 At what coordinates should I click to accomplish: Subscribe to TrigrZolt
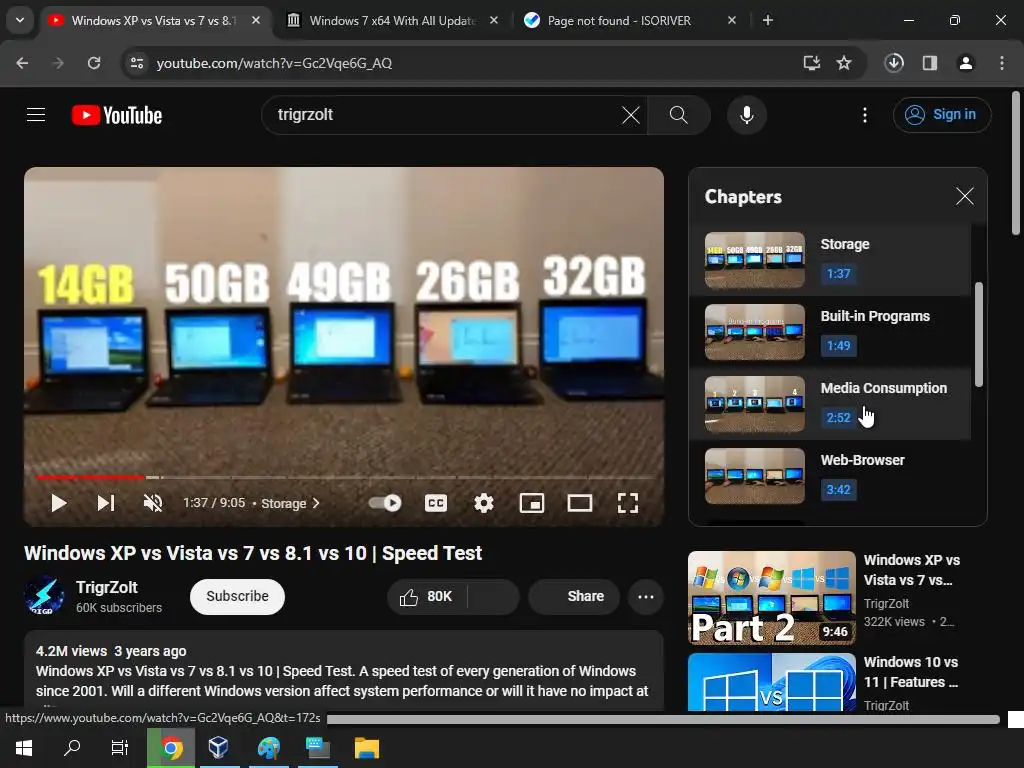(237, 596)
